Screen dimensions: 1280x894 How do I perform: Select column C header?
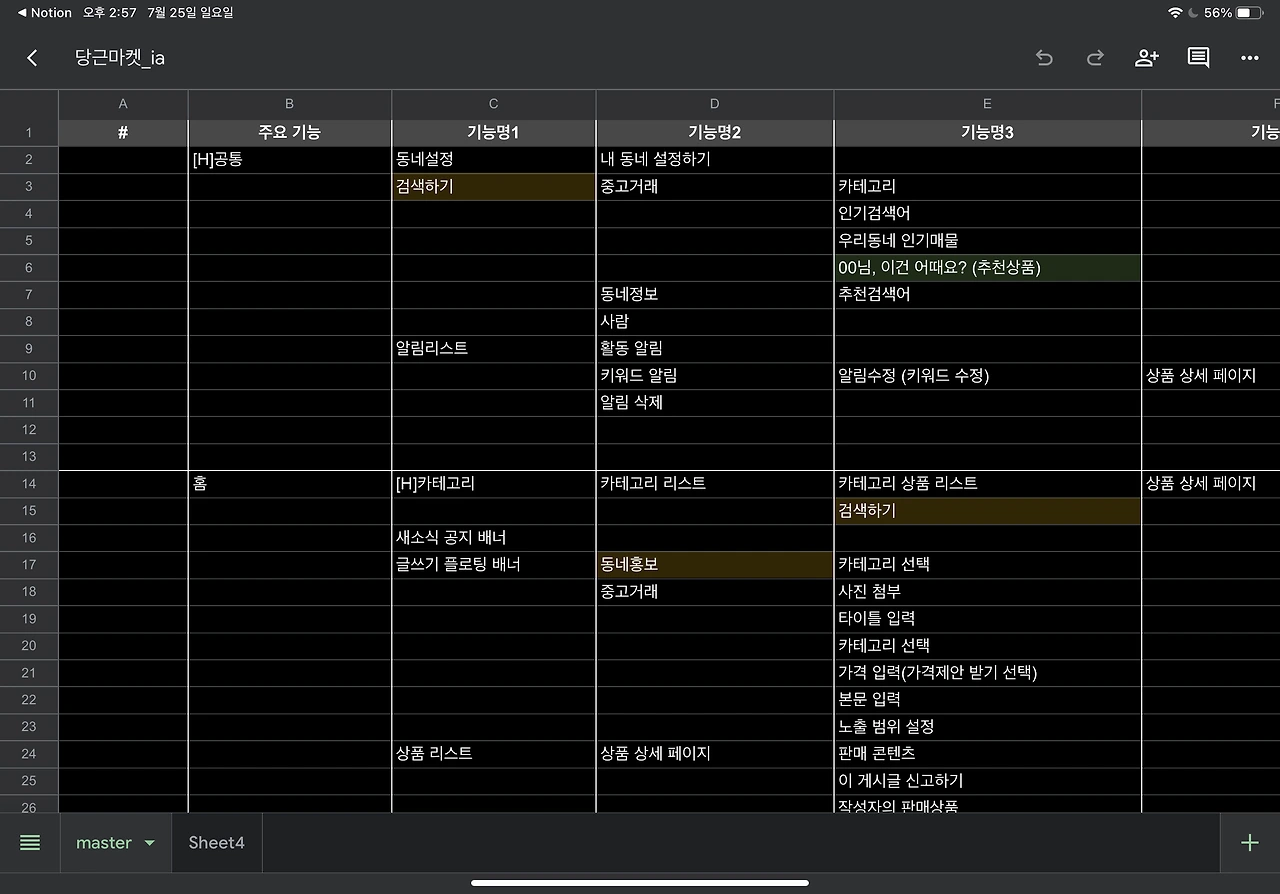point(494,104)
